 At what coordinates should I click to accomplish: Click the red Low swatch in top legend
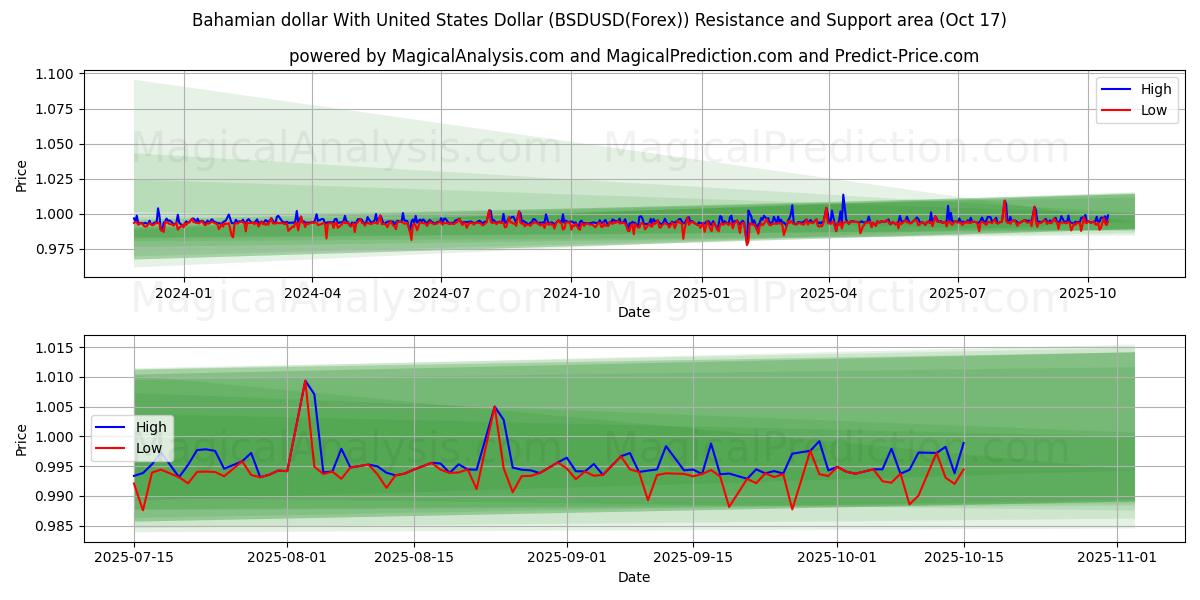coord(1115,110)
